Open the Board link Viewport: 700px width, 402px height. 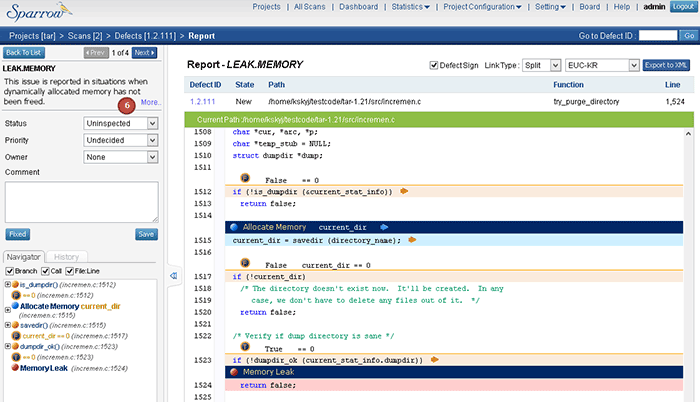(x=590, y=7)
